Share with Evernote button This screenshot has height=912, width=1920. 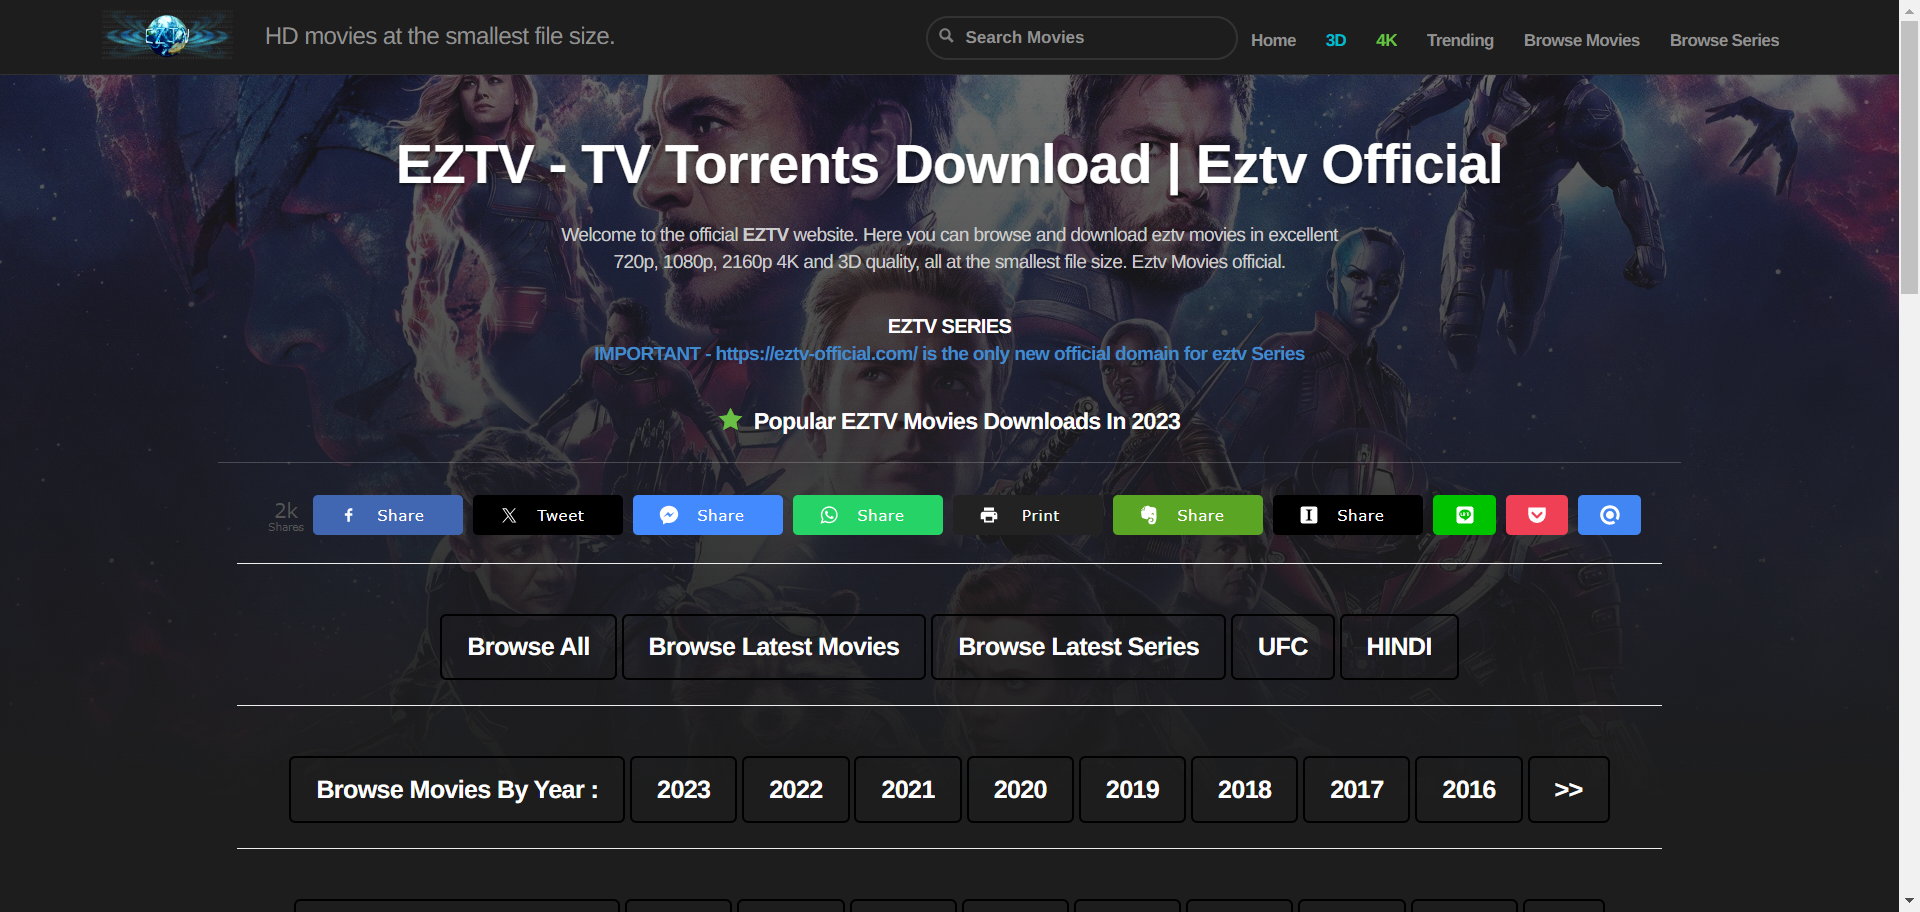tap(1188, 515)
